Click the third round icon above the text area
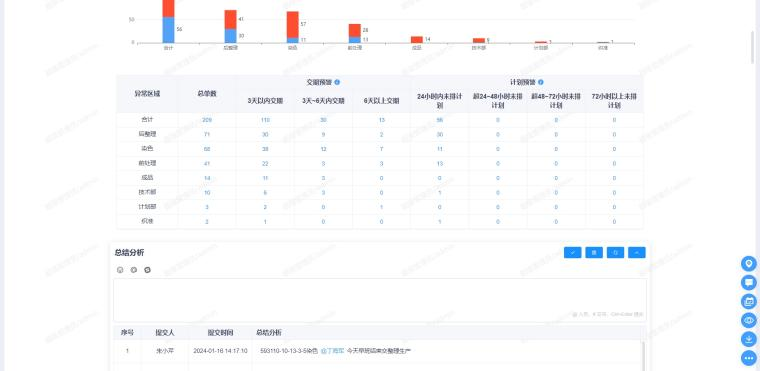This screenshot has height=371, width=760. [147, 270]
